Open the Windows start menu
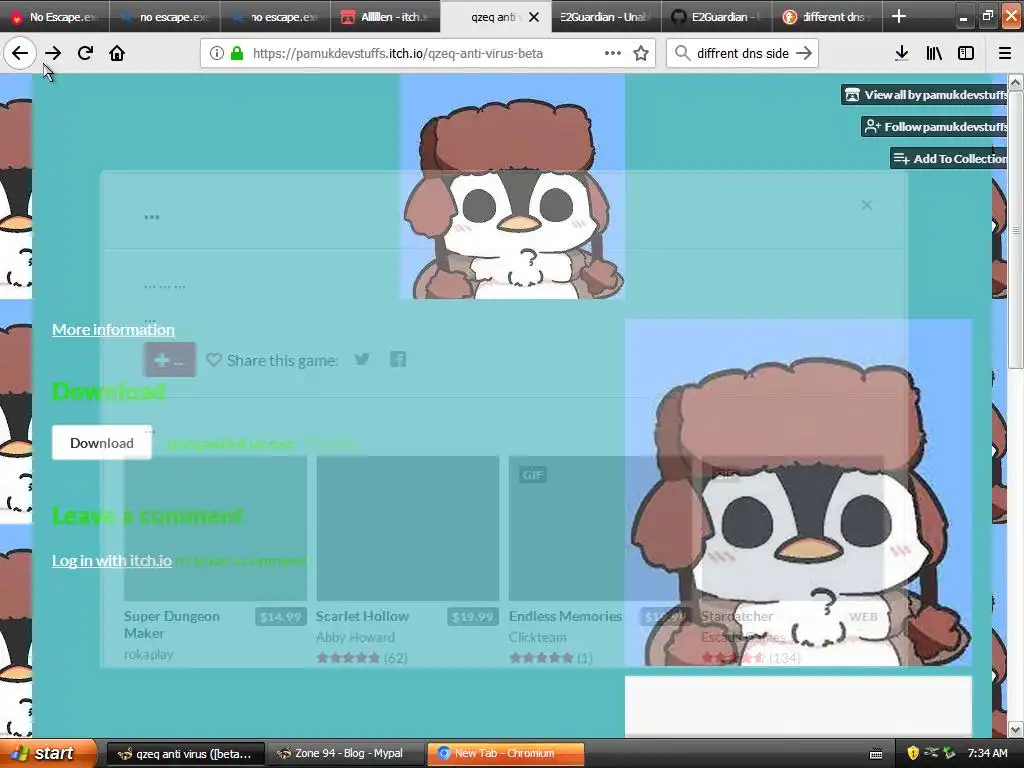 click(x=47, y=753)
